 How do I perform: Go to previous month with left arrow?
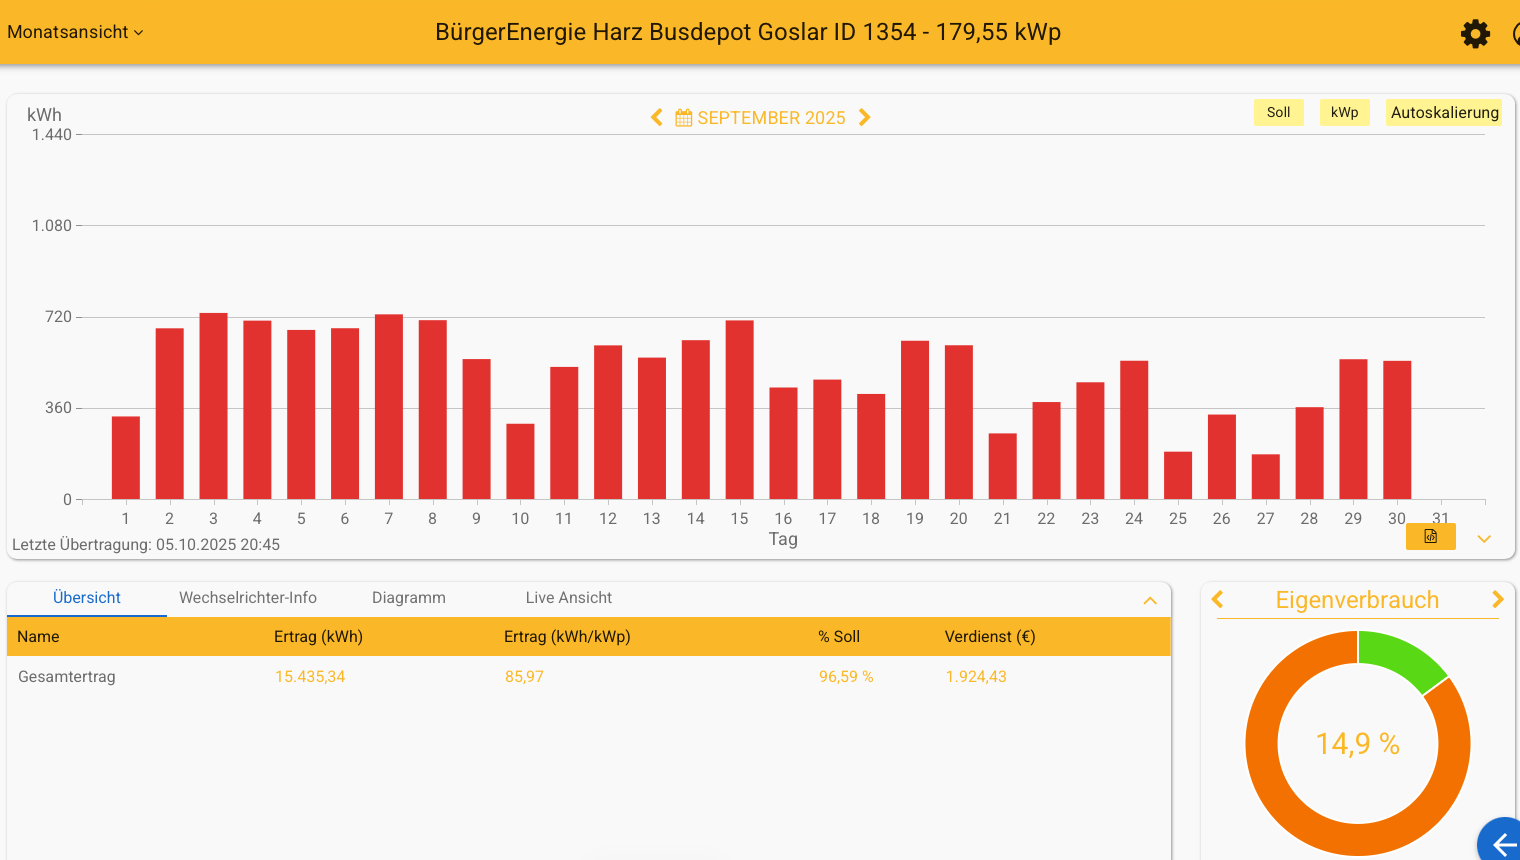coord(657,118)
